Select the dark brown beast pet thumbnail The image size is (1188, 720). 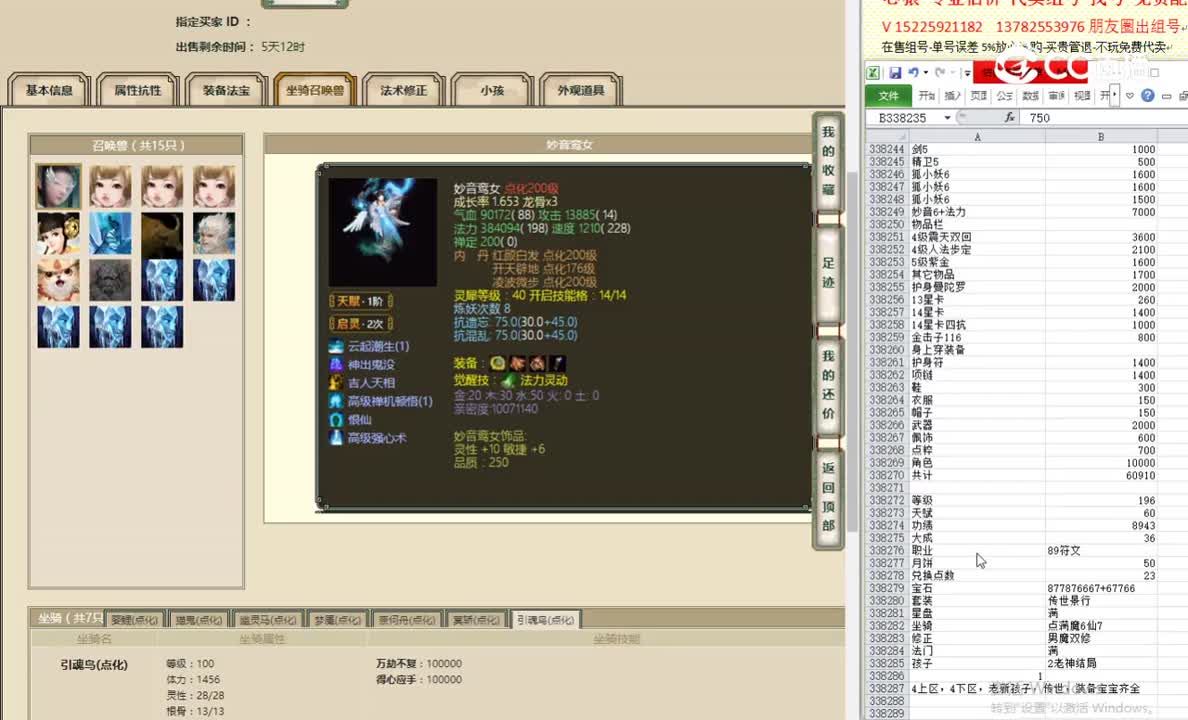pyautogui.click(x=162, y=233)
